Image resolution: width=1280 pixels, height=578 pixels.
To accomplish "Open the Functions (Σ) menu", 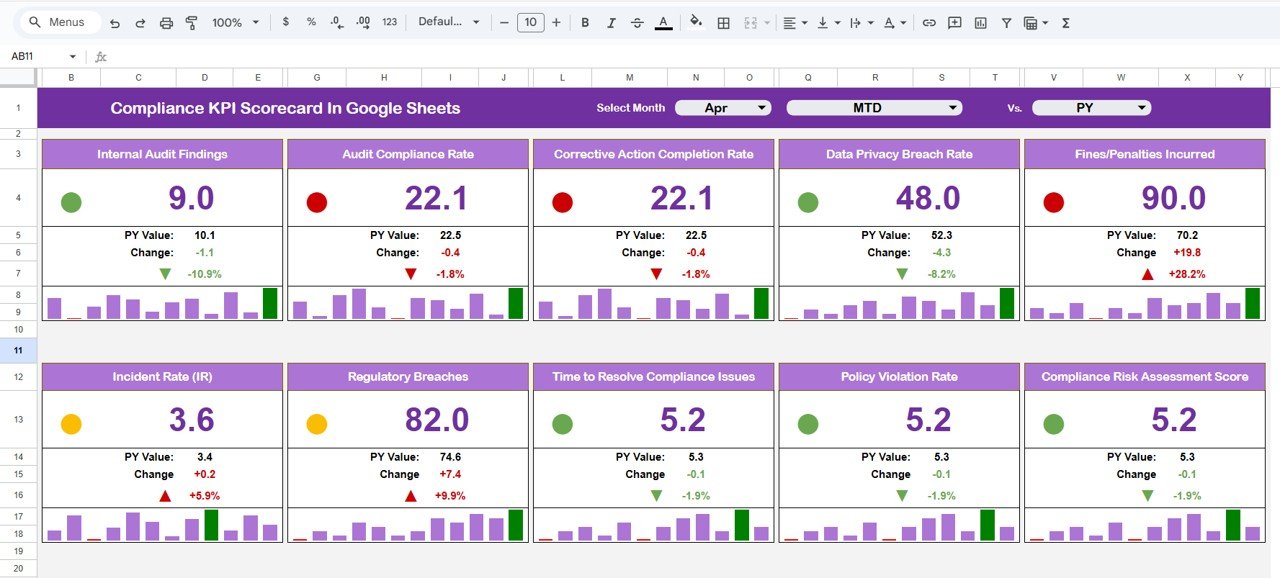I will (1065, 22).
